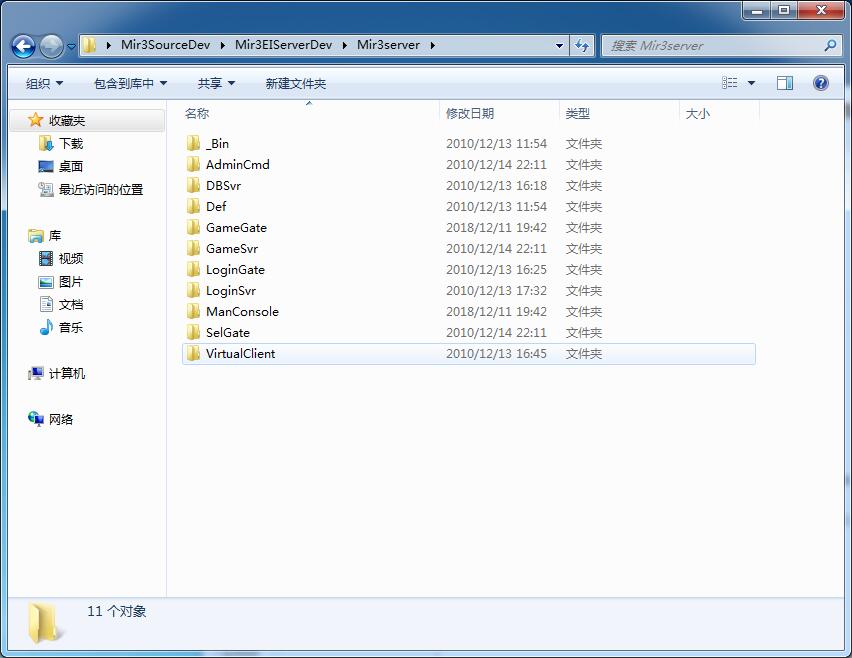Click the 计算机 computer icon
The width and height of the screenshot is (852, 658).
[37, 373]
